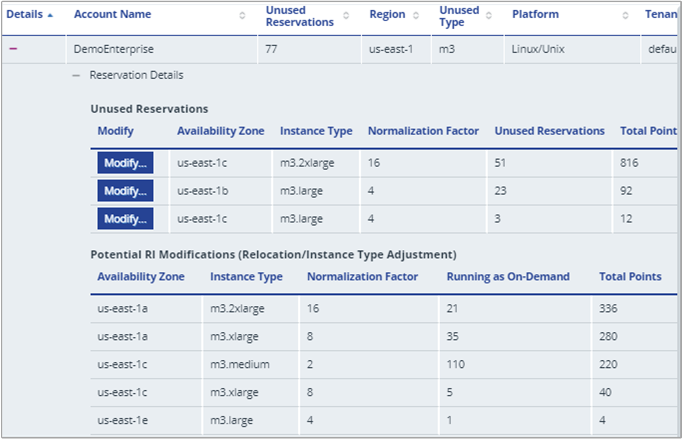Click Modify for us-east-1c m3.large reservation
Viewport: 683px width, 439px height.
click(125, 219)
